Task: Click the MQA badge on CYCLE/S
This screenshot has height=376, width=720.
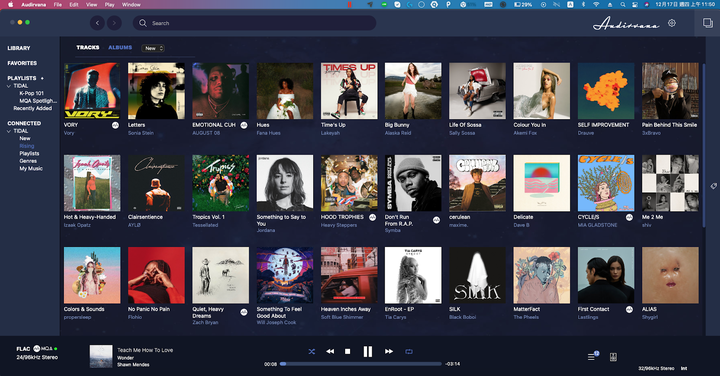Action: tap(629, 217)
